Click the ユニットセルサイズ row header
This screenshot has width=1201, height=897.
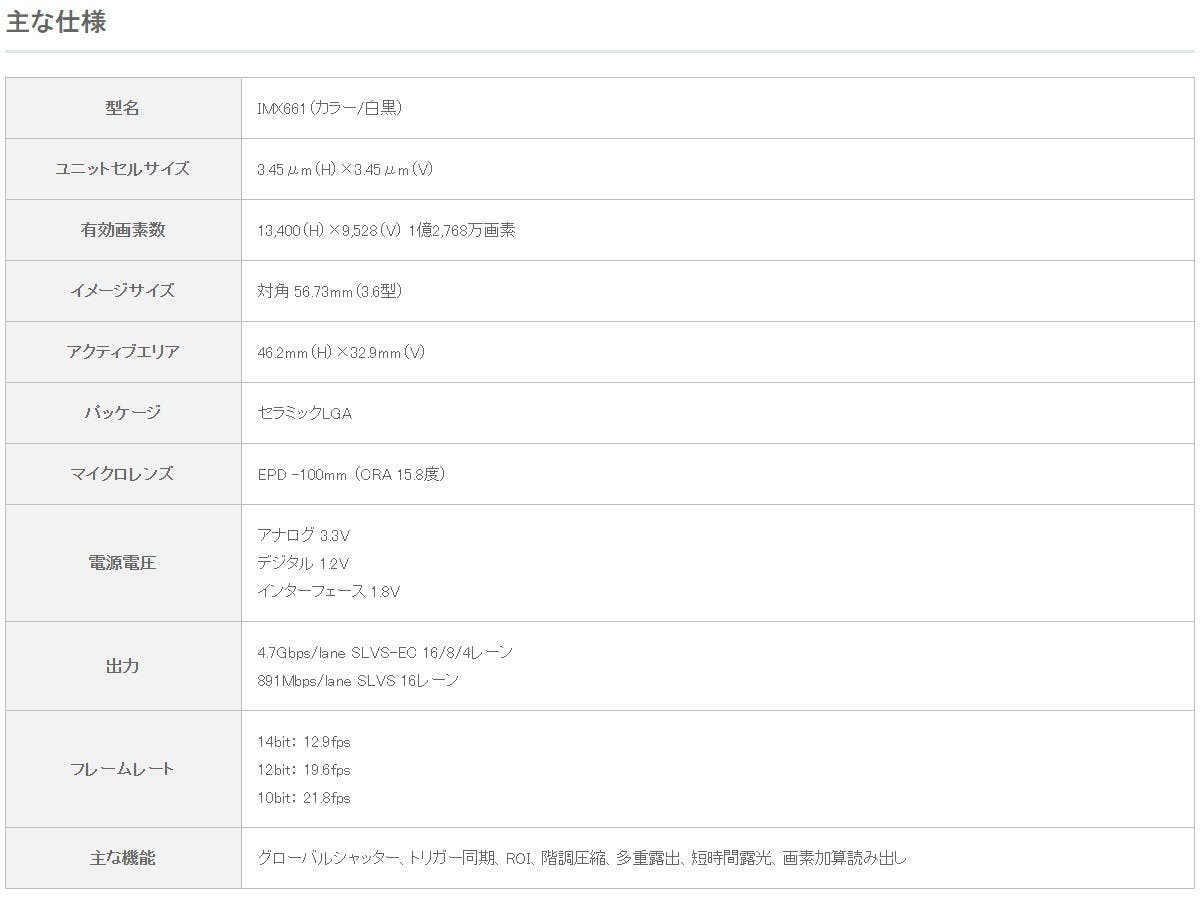click(122, 169)
